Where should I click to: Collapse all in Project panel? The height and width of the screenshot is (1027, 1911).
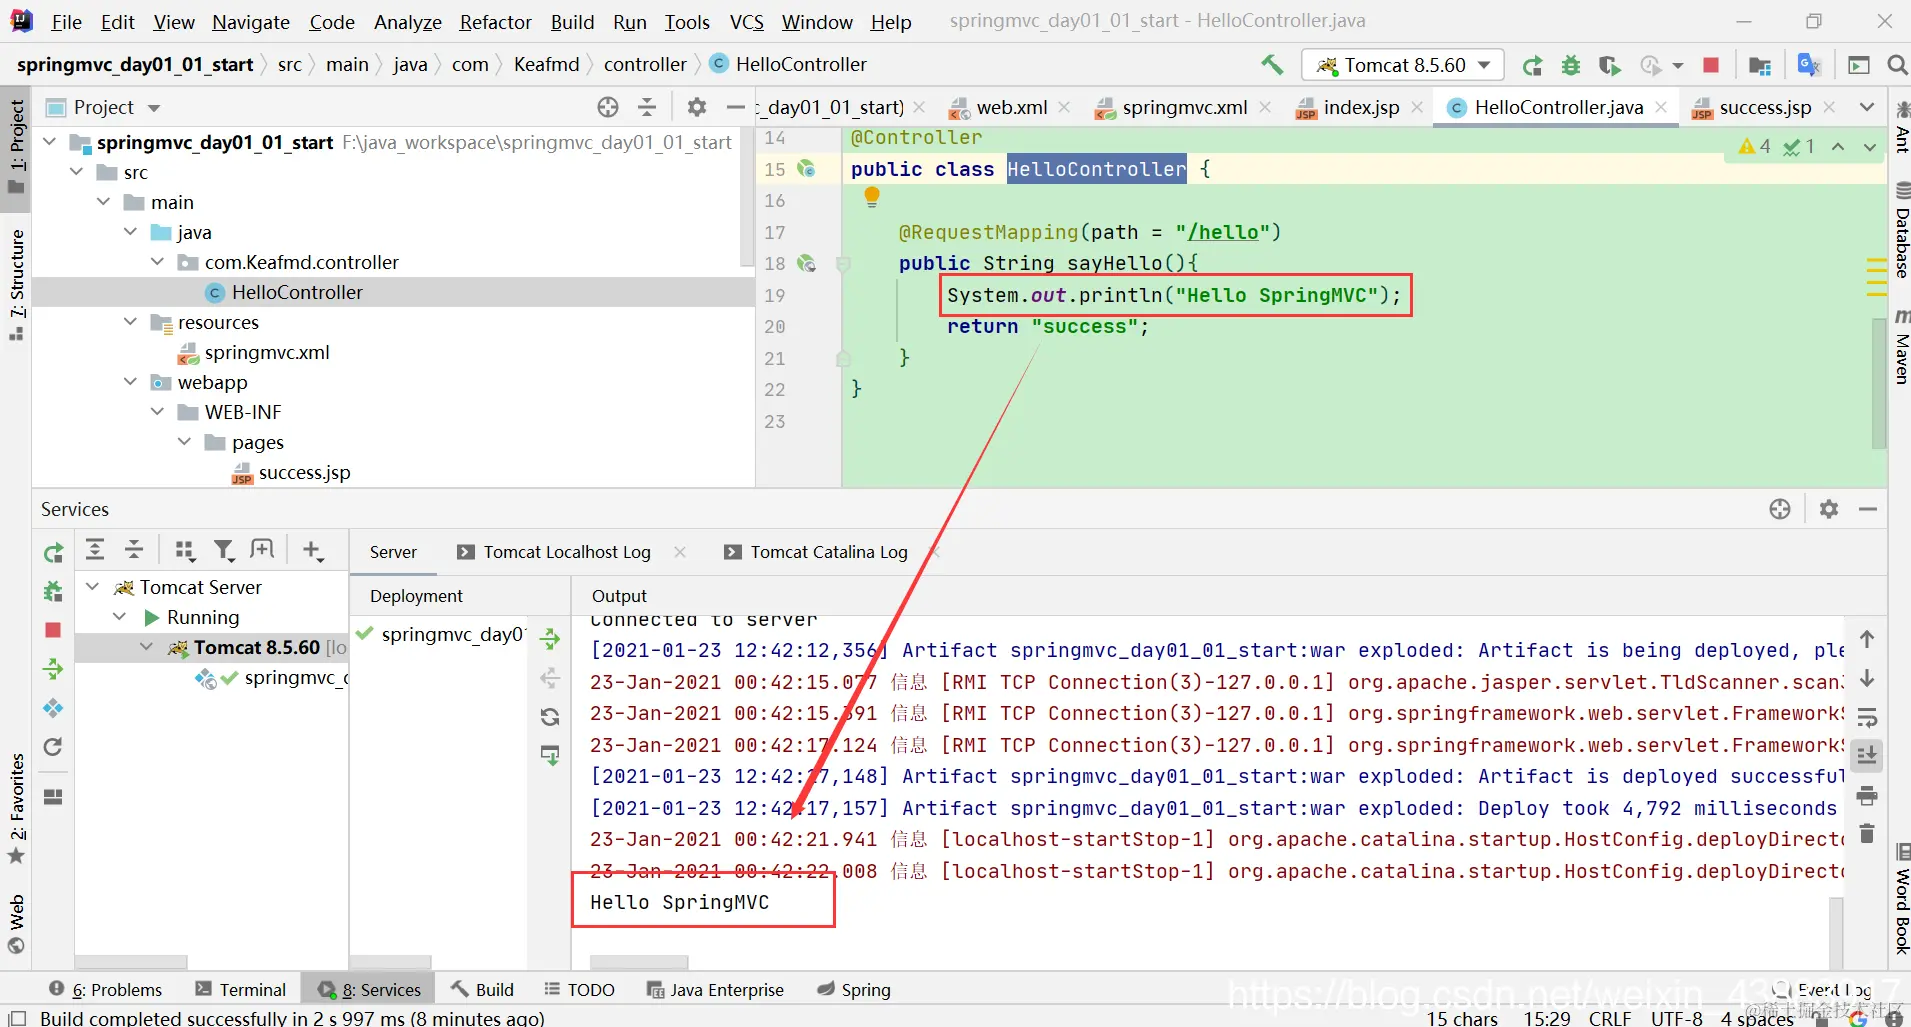[647, 107]
